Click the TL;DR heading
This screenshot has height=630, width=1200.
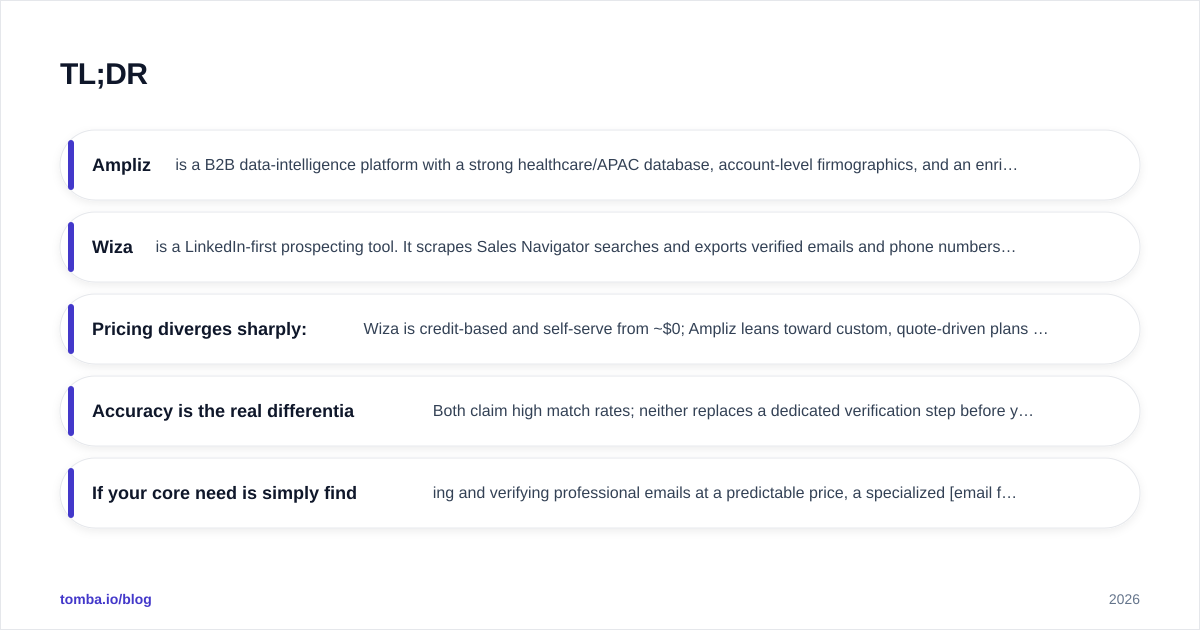(x=104, y=74)
